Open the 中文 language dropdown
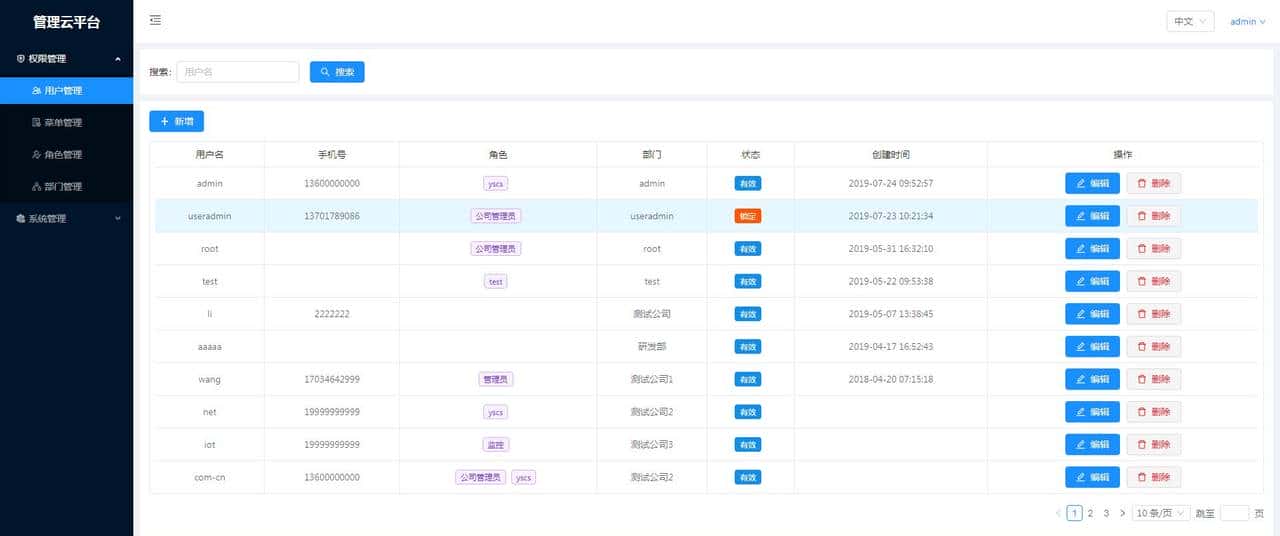The width and height of the screenshot is (1280, 536). point(1190,21)
